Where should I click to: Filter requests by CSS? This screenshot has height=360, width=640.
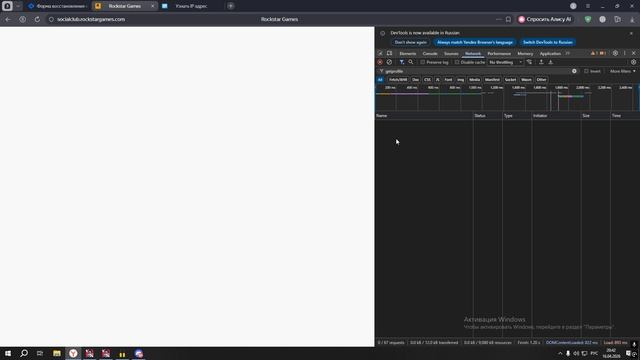pyautogui.click(x=427, y=80)
